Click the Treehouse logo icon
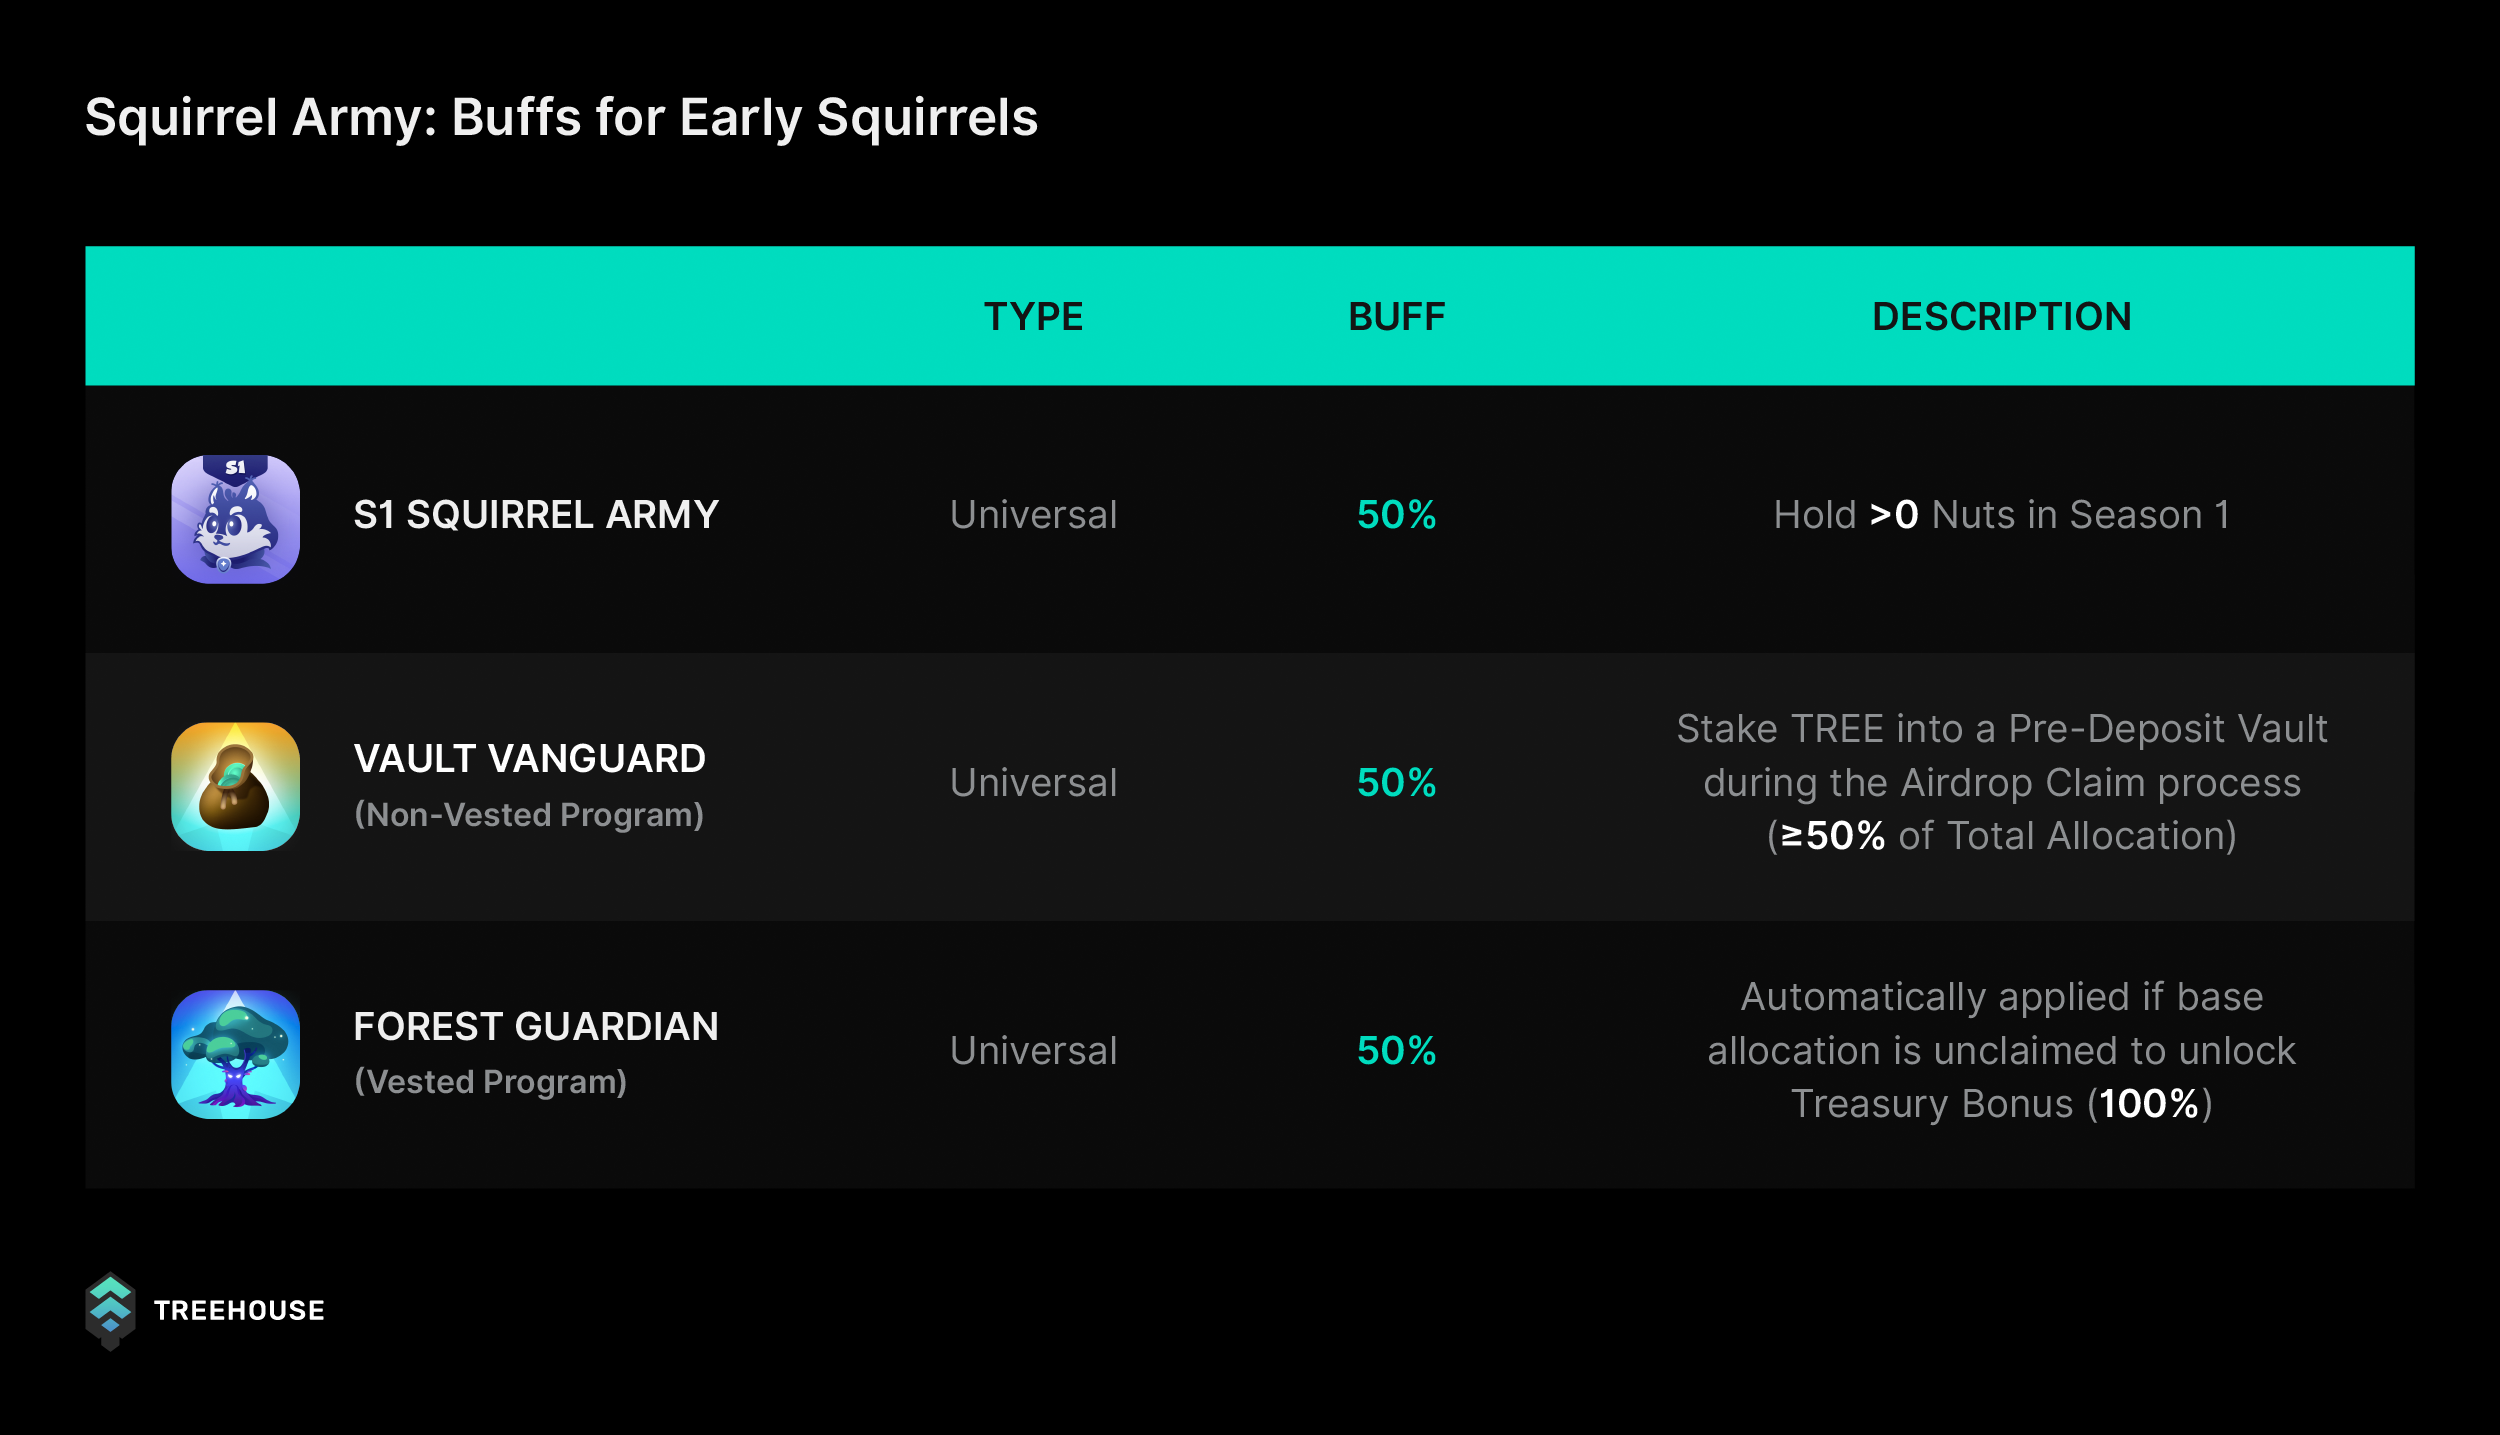Screen dimensions: 2500x1435 click(x=110, y=1311)
